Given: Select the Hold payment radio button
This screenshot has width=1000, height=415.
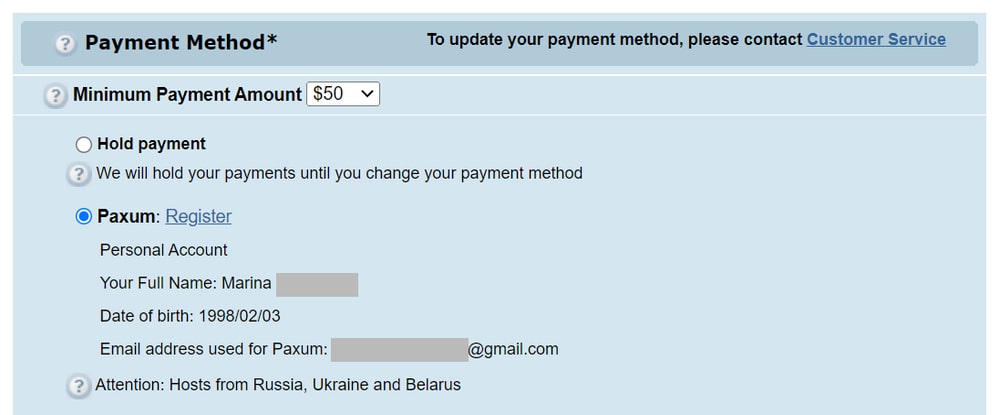Looking at the screenshot, I should 84,144.
